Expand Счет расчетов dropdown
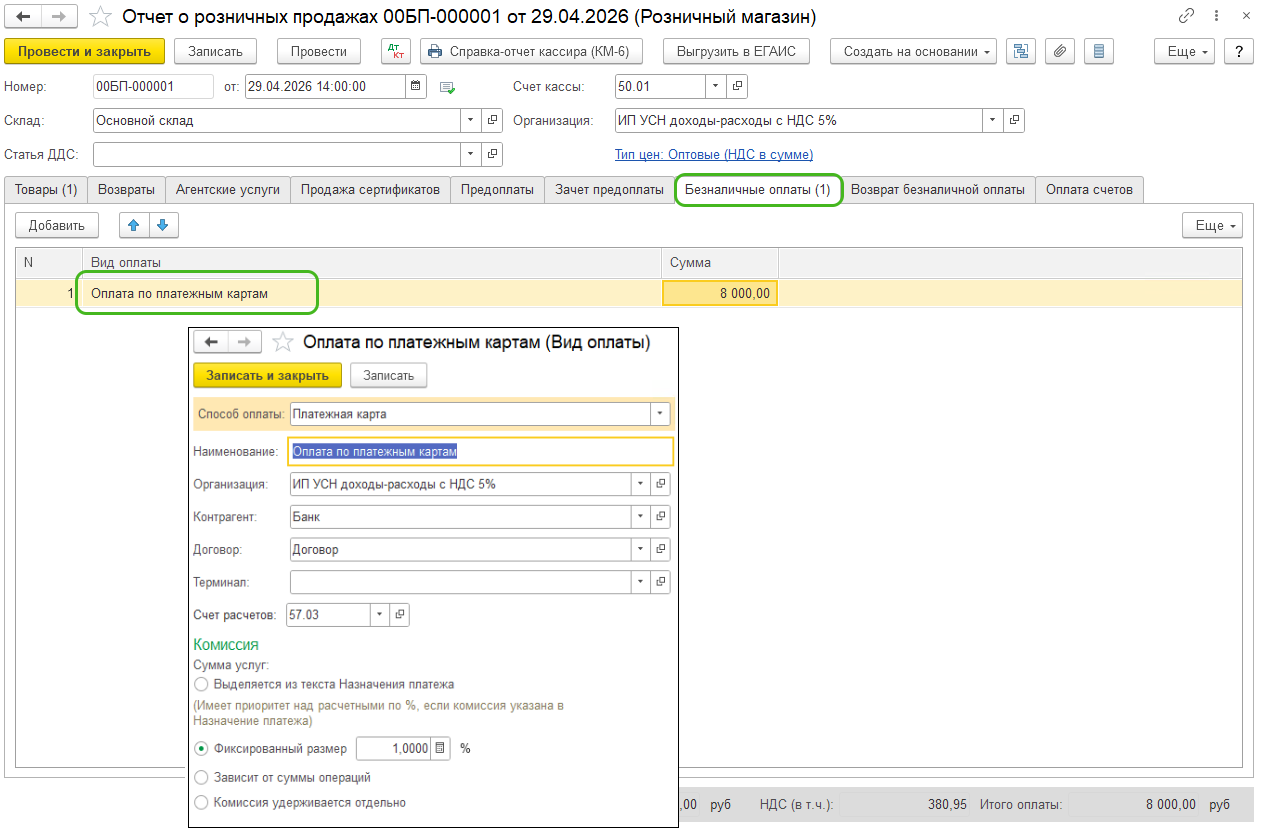 (379, 614)
